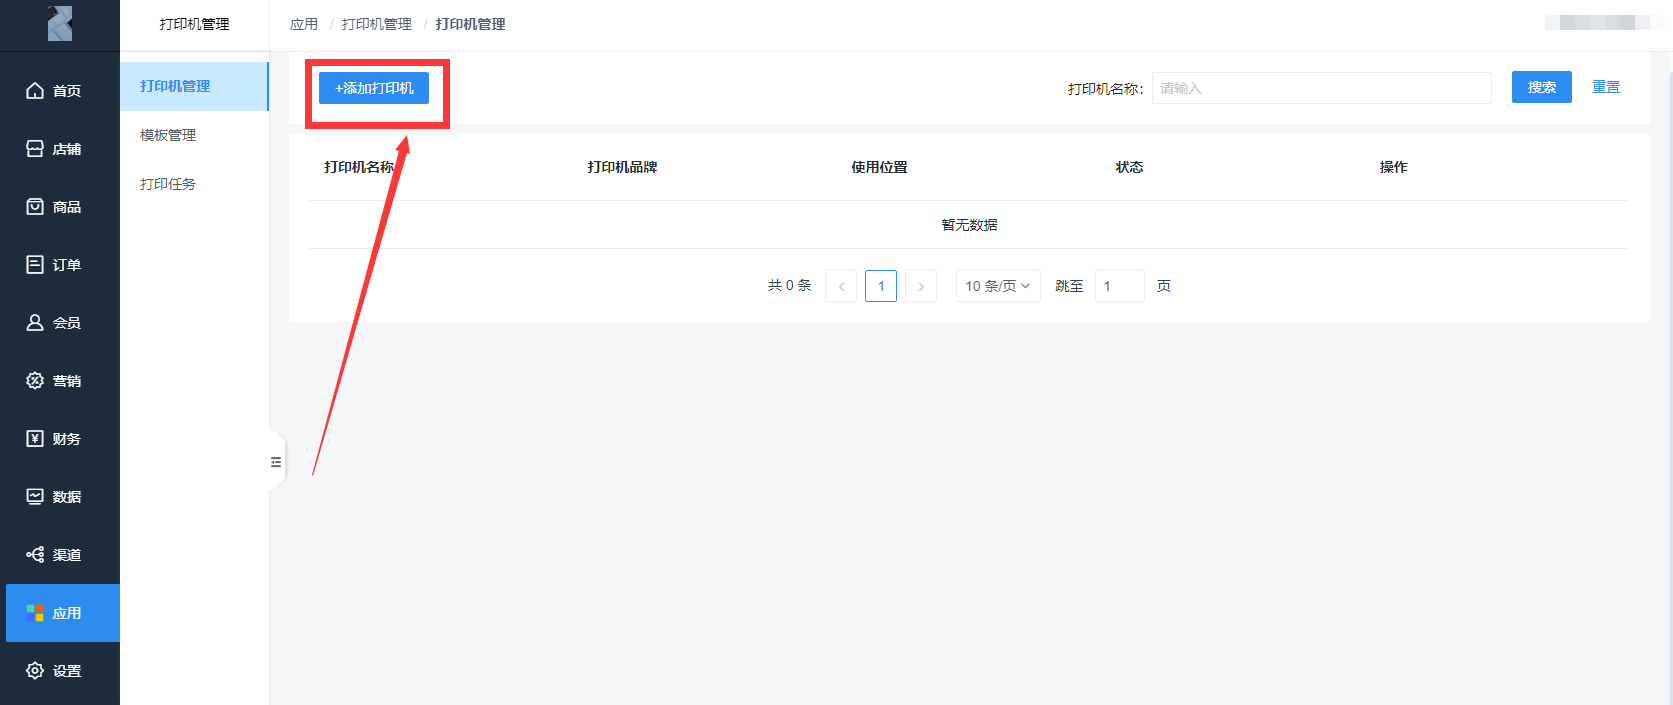
Task: Open the store (店铺) icon section
Action: pyautogui.click(x=35, y=149)
